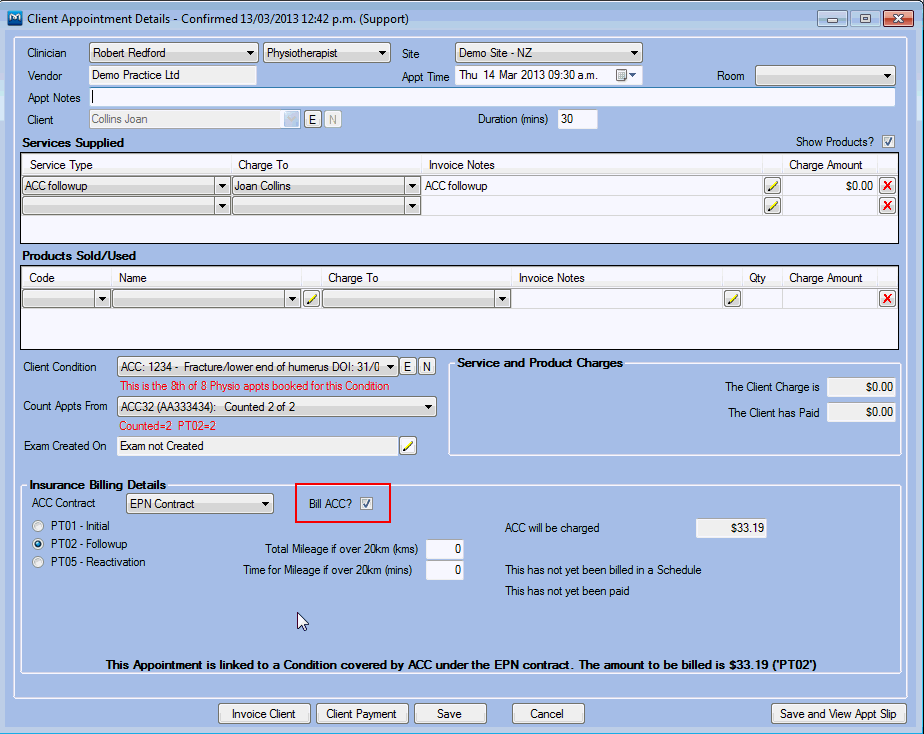924x734 pixels.
Task: Click the pencil icon beside Exam not Created
Action: point(408,446)
